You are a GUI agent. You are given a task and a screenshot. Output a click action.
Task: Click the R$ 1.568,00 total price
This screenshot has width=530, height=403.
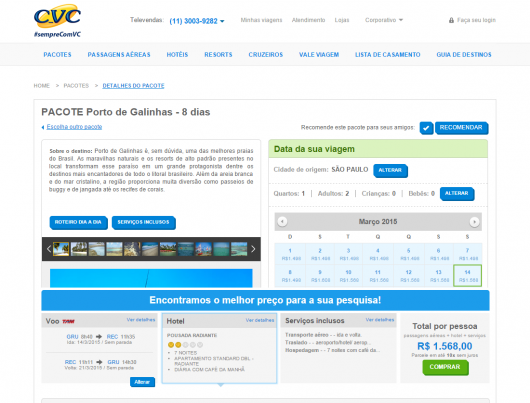[445, 346]
